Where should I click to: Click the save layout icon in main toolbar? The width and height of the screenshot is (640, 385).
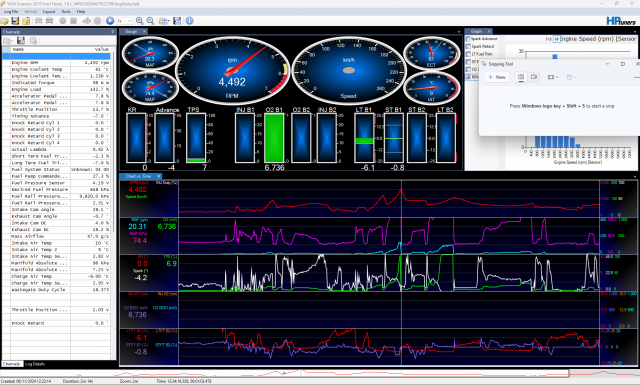pyautogui.click(x=177, y=20)
